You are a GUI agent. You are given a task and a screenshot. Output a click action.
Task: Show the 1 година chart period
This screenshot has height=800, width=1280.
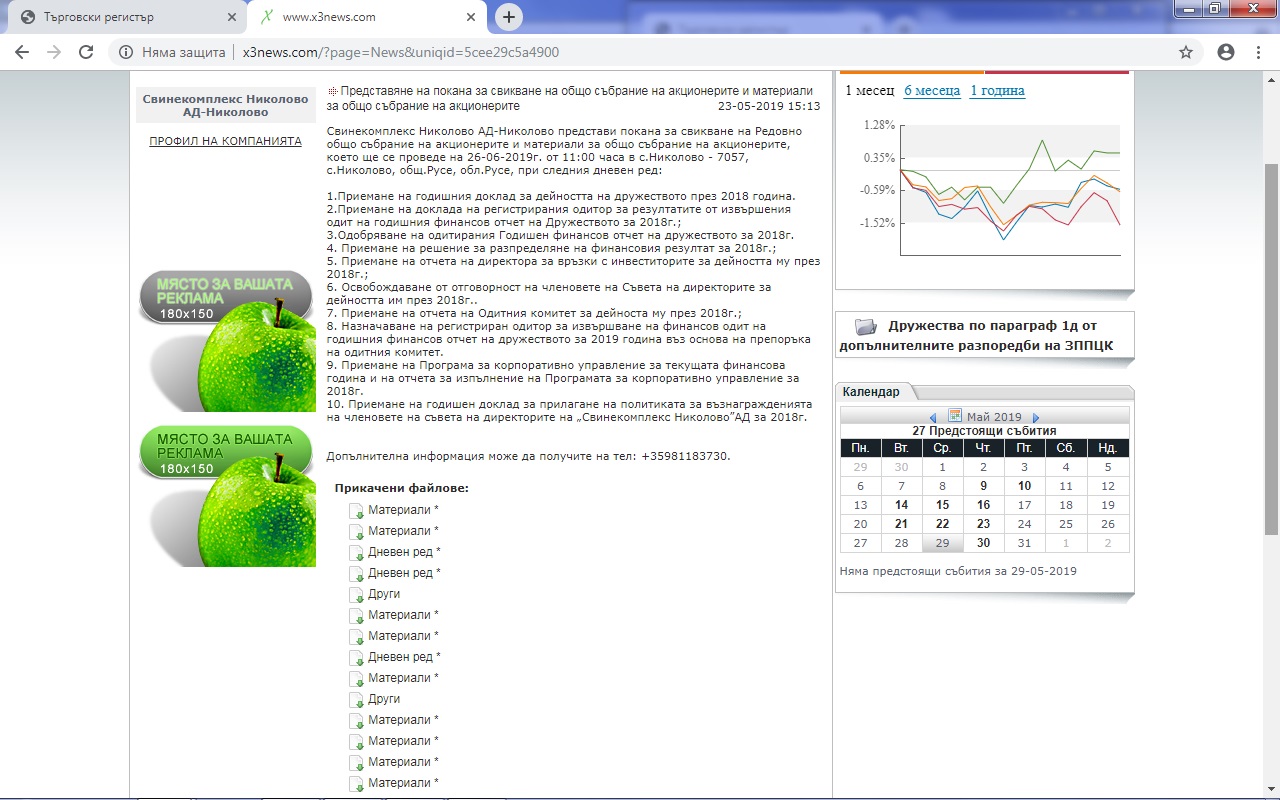(x=997, y=90)
